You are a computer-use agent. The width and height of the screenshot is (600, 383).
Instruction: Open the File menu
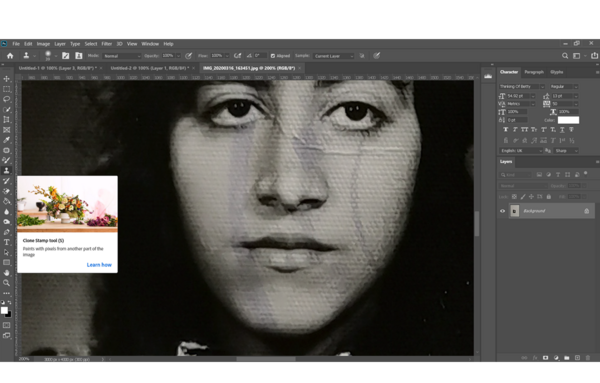[16, 44]
